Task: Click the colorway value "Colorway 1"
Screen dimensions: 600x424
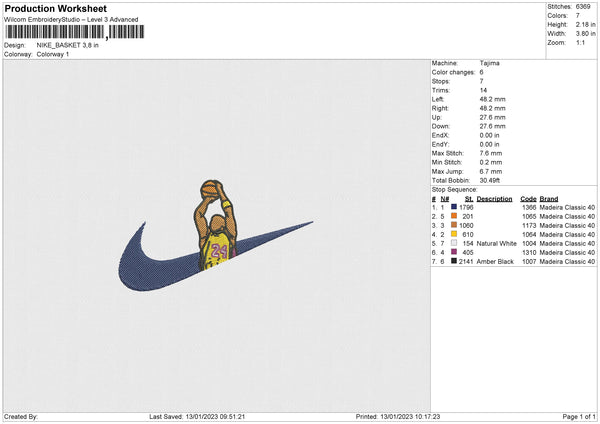Action: tap(53, 54)
